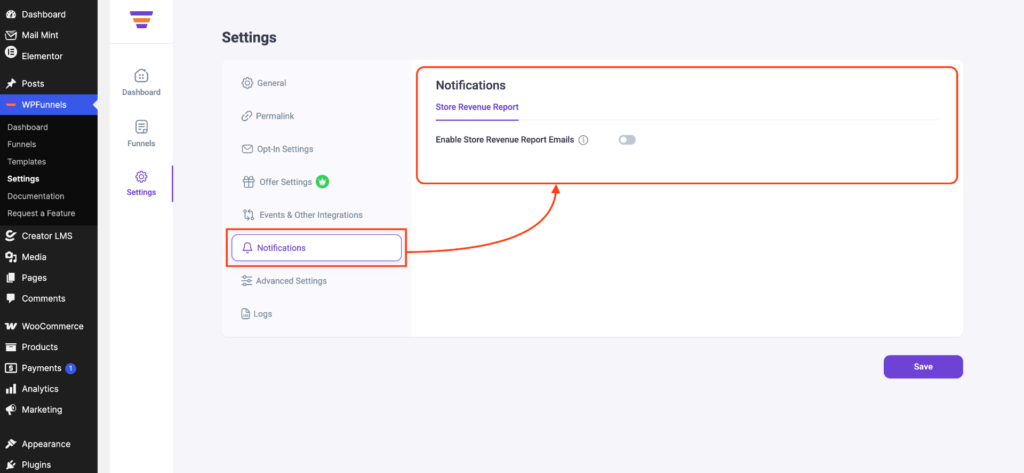Open the Logs settings section
1024x473 pixels.
click(256, 314)
